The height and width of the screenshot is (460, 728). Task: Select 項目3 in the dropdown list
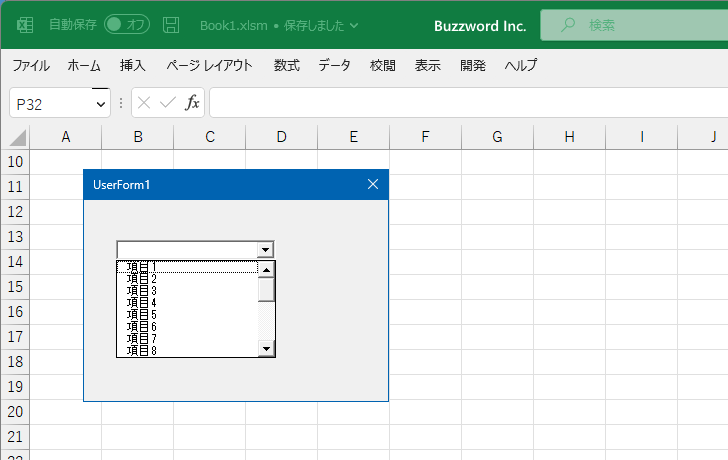click(188, 291)
